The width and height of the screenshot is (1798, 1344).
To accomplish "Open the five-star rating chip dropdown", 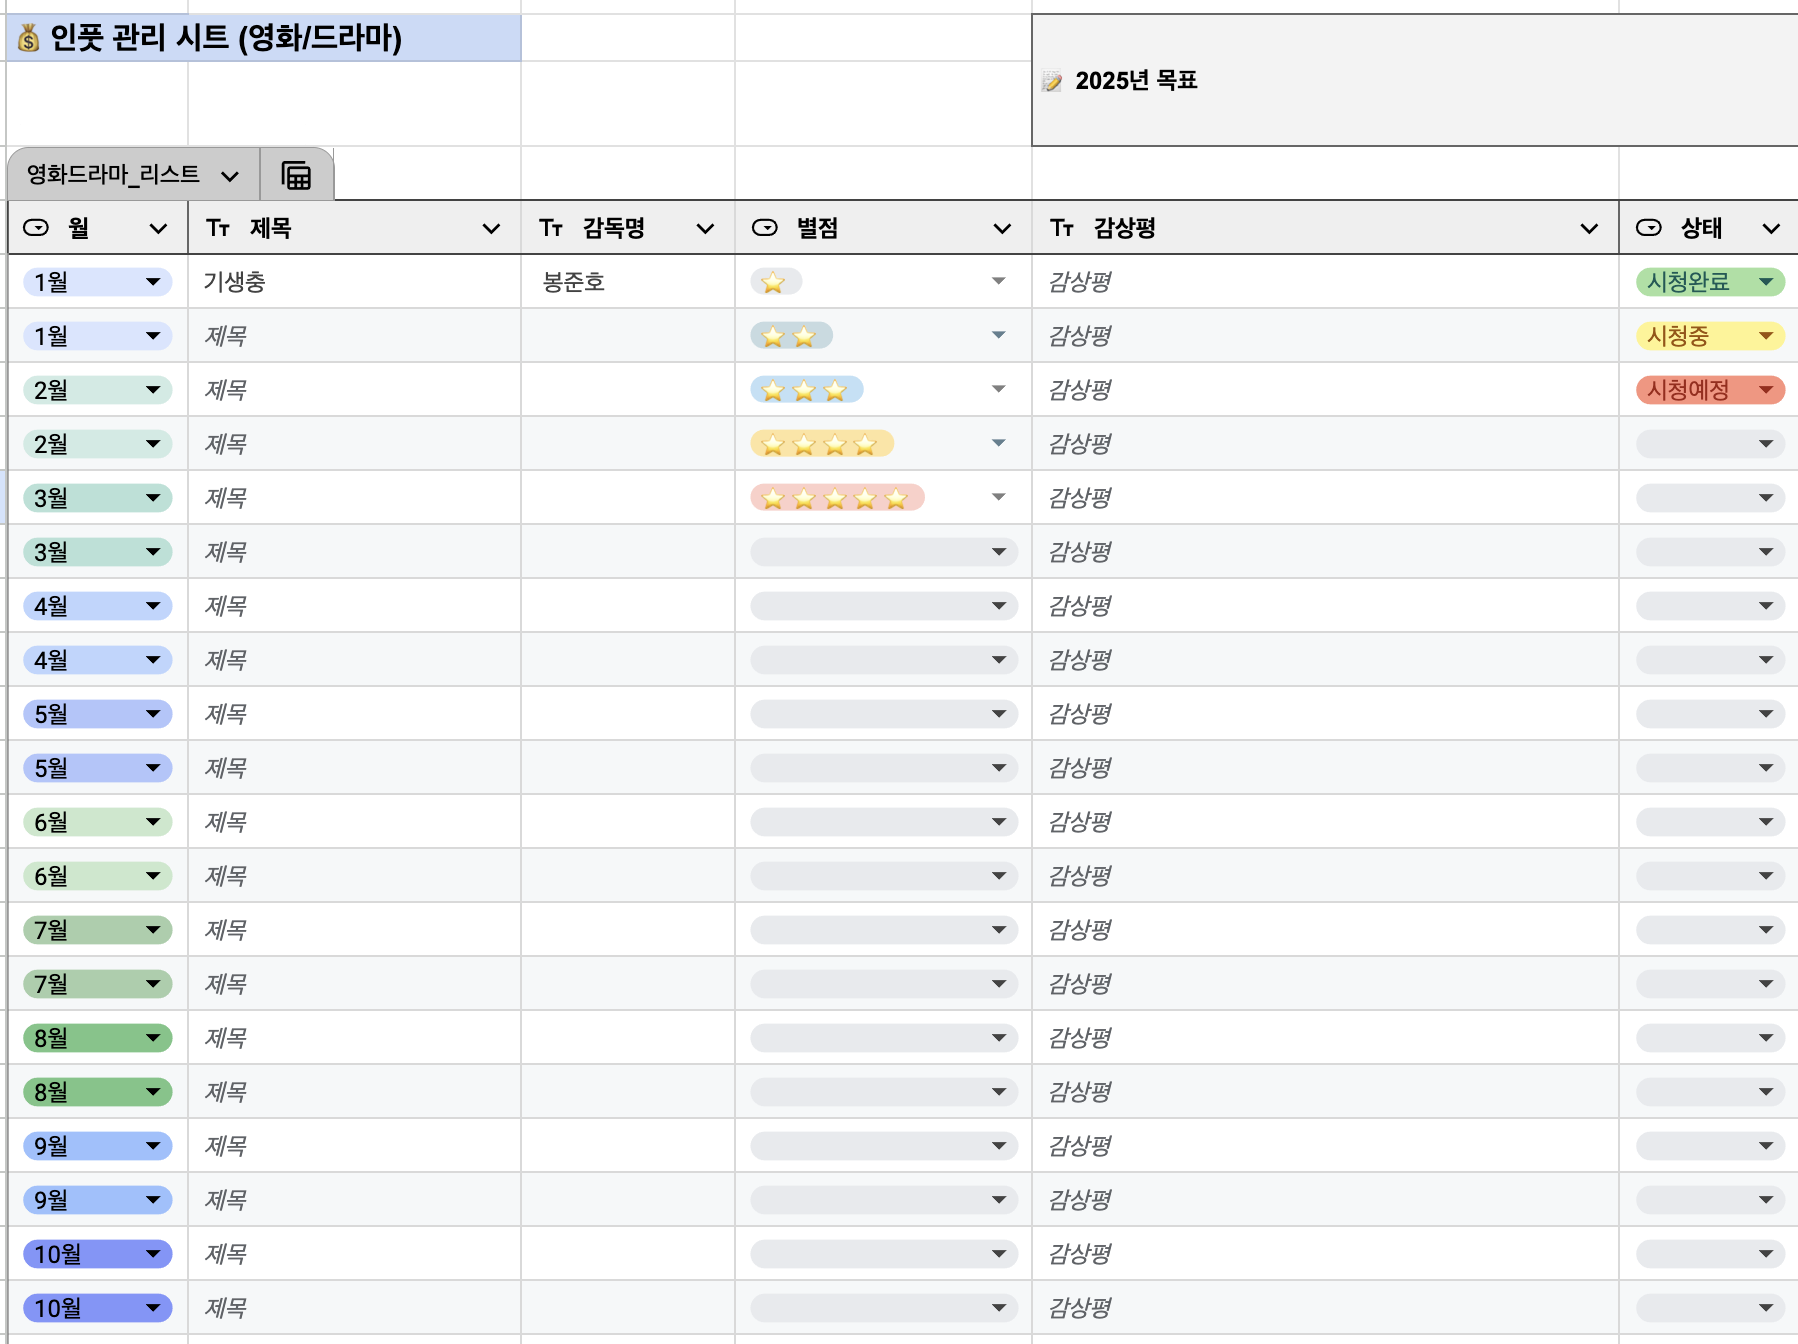I will tap(998, 497).
